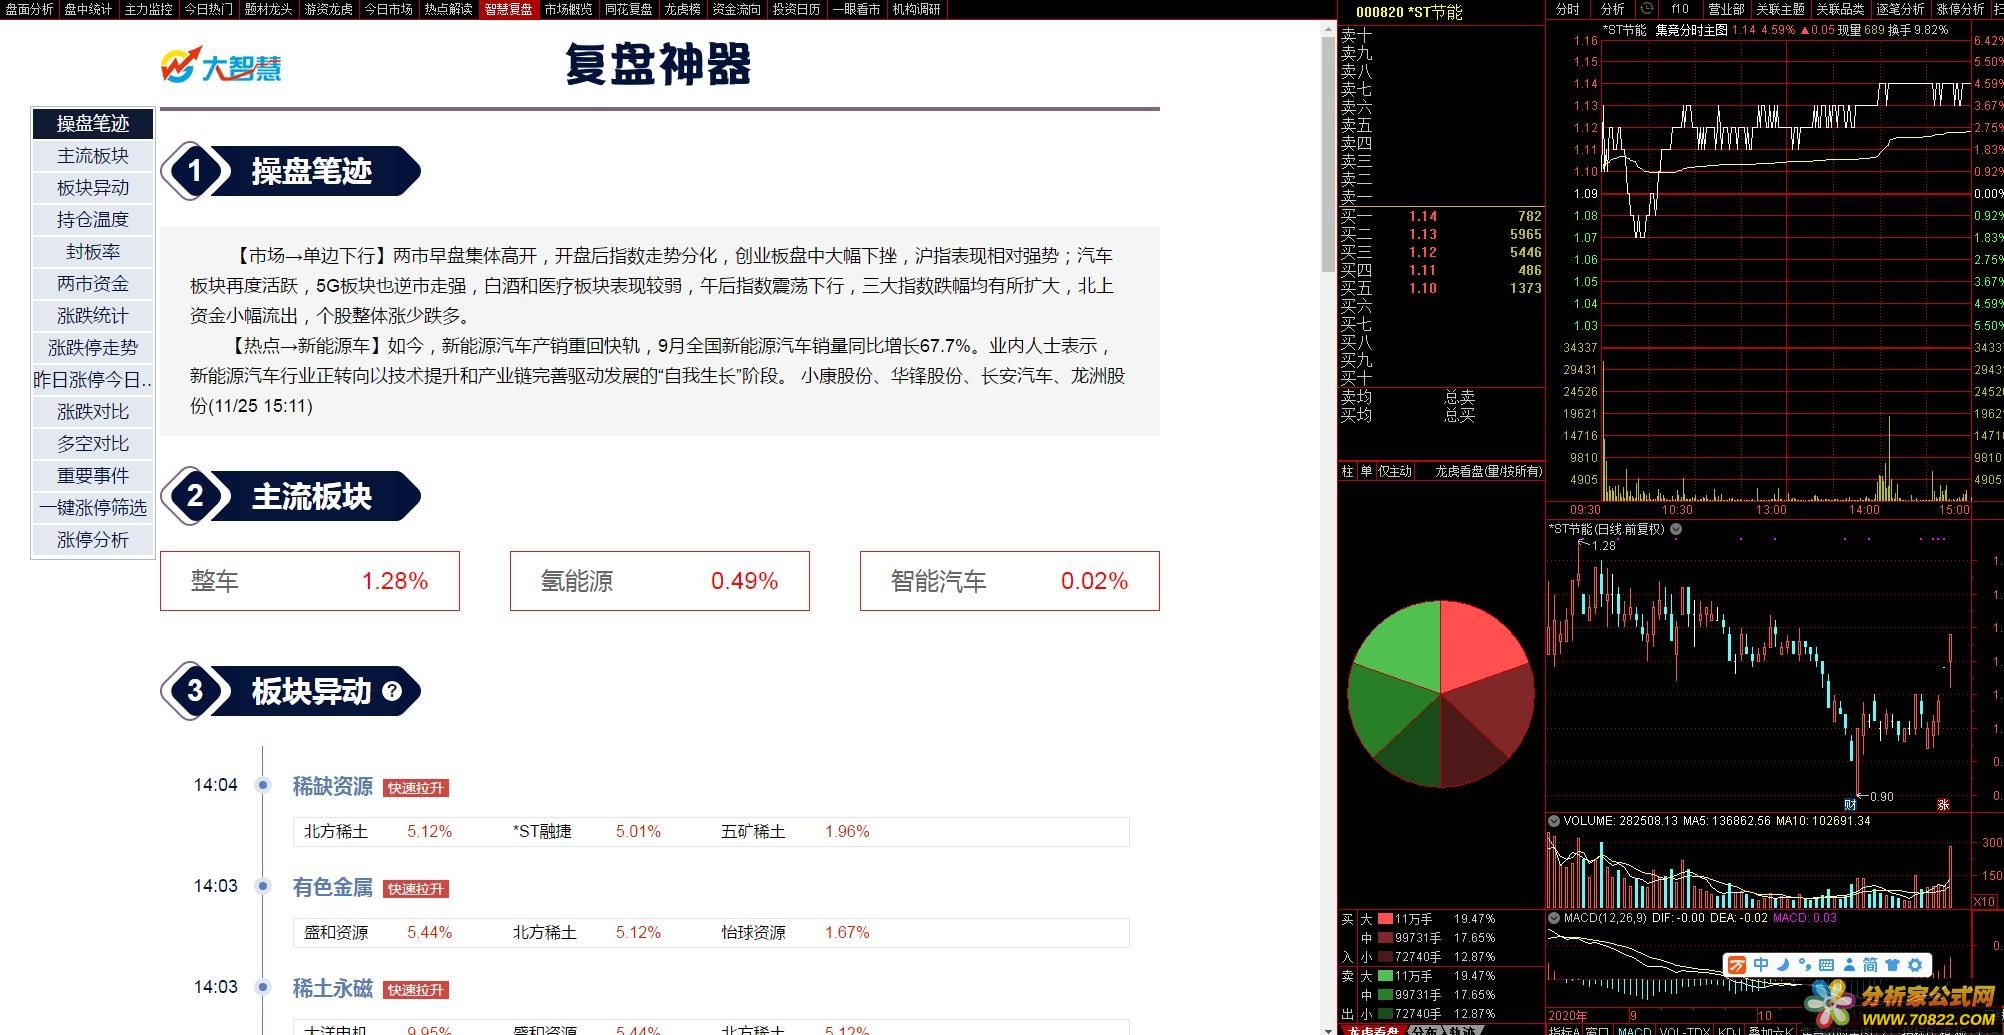Image resolution: width=2004 pixels, height=1035 pixels.
Task: Jump to 两市资金 in the side navigation
Action: tap(93, 284)
